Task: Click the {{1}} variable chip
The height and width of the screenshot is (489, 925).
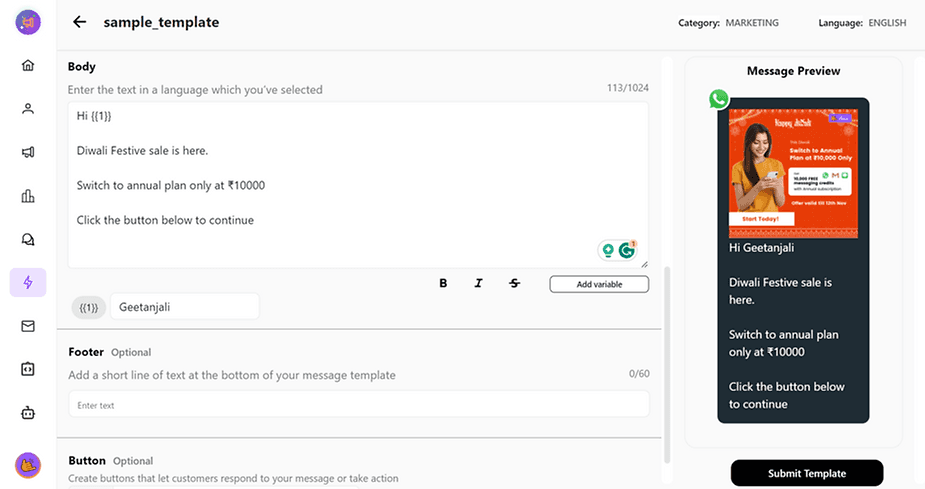Action: (88, 307)
